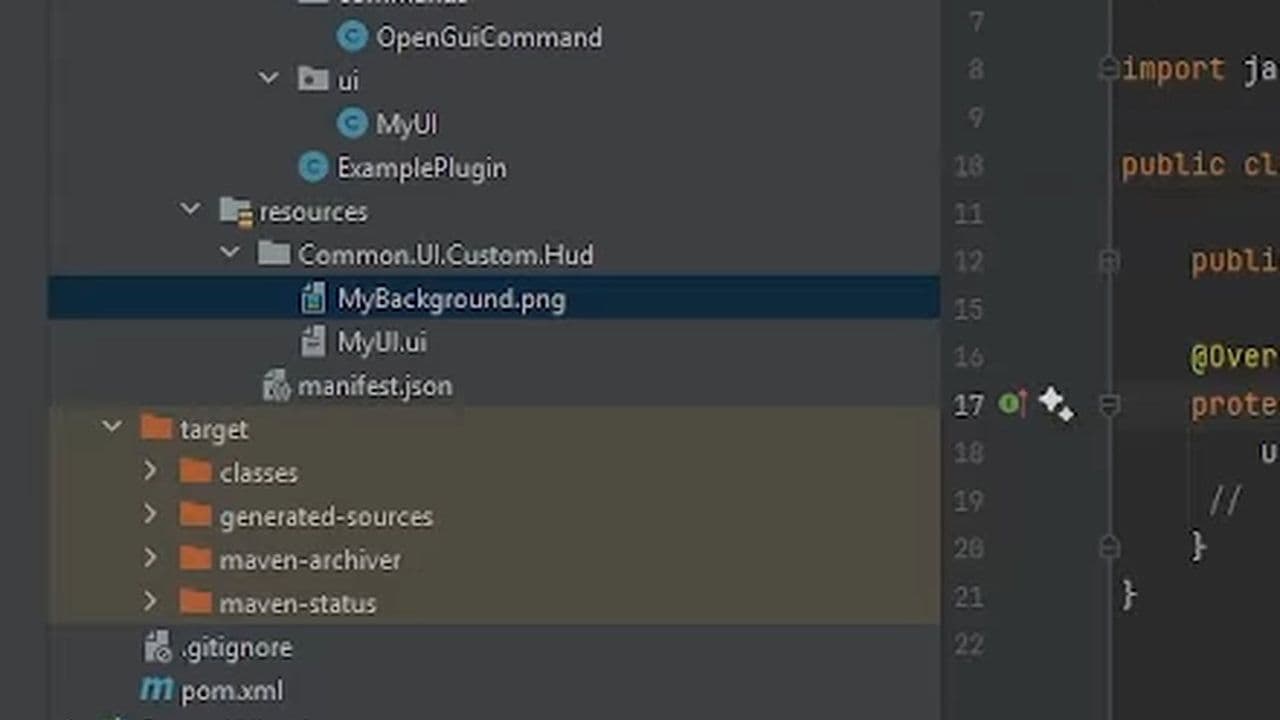
Task: Click the ExamplePlugin class icon
Action: pyautogui.click(x=313, y=167)
